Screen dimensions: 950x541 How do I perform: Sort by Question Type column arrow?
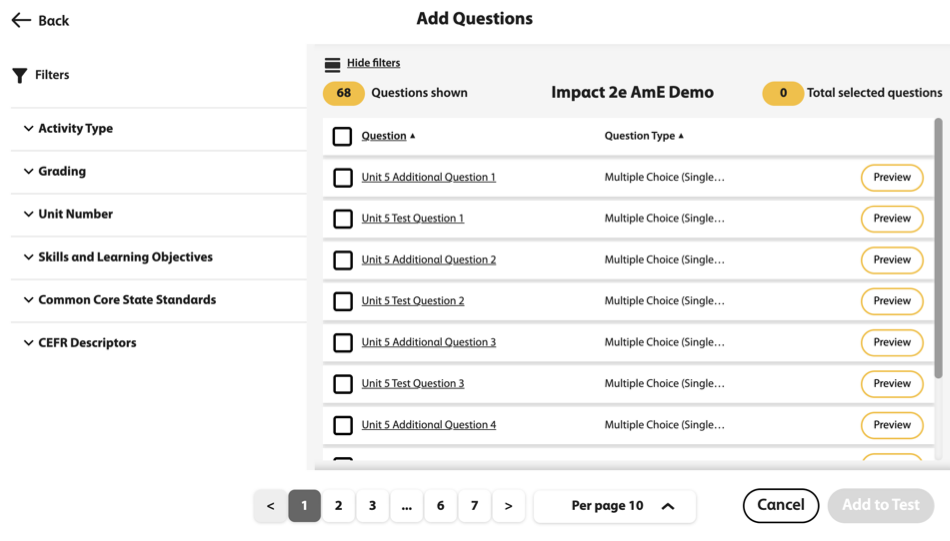pos(681,136)
